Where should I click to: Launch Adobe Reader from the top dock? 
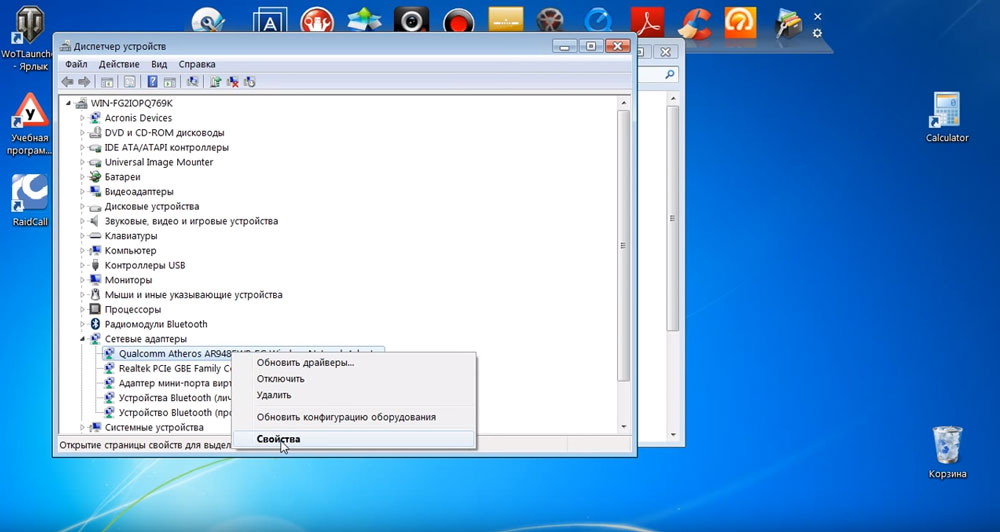pyautogui.click(x=649, y=21)
